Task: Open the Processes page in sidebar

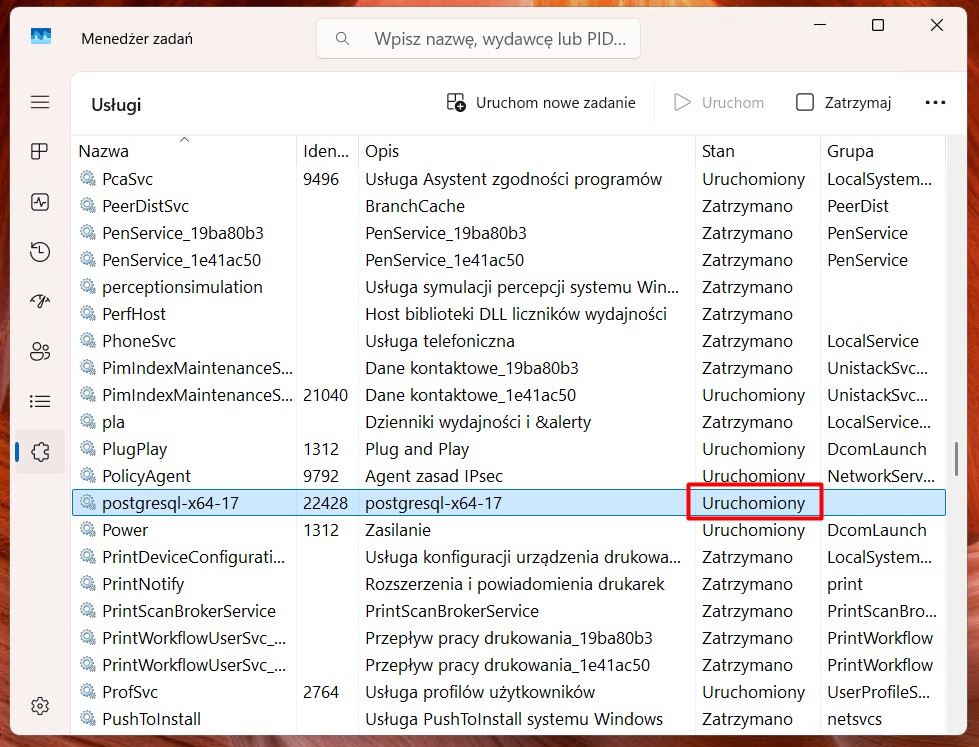Action: [40, 151]
